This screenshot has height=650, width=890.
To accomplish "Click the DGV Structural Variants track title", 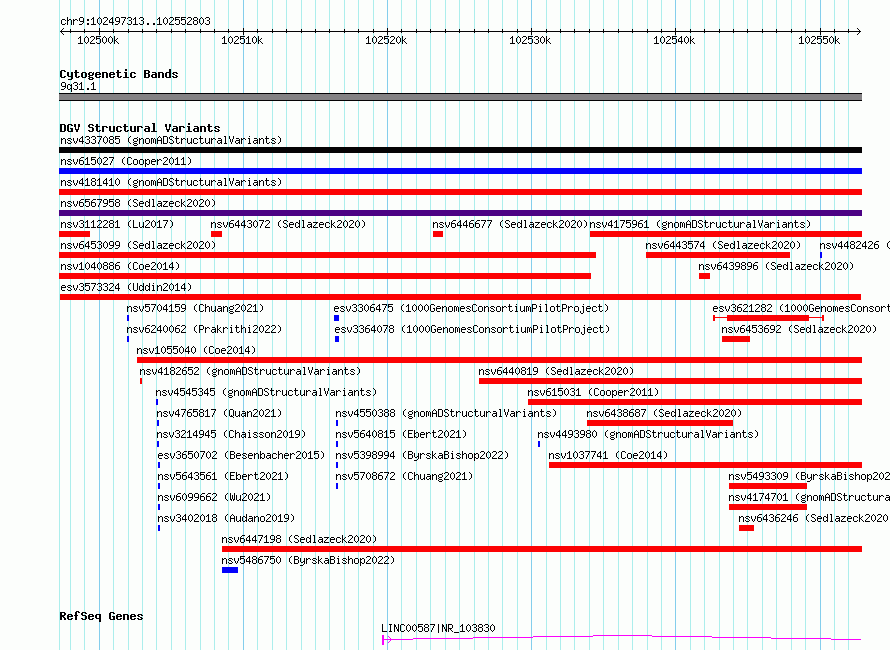I will coord(140,128).
